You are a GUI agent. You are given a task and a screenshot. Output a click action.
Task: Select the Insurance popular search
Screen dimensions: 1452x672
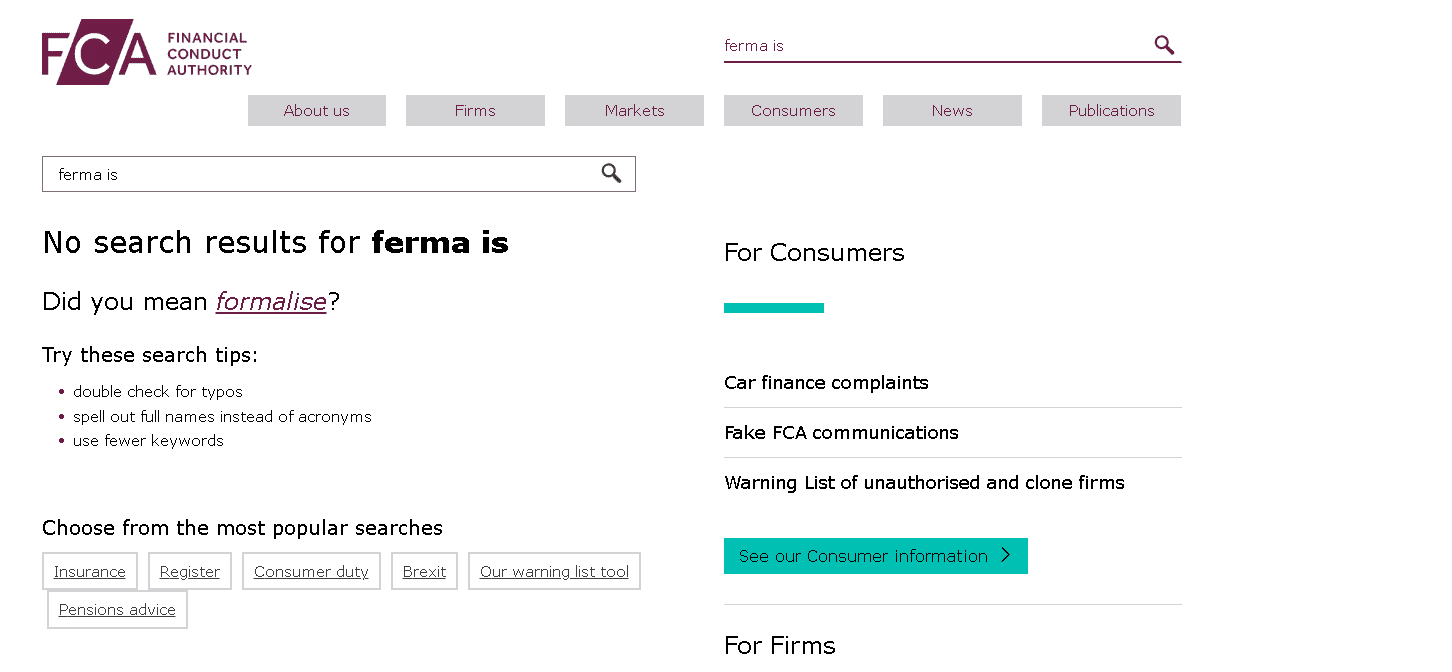[90, 572]
